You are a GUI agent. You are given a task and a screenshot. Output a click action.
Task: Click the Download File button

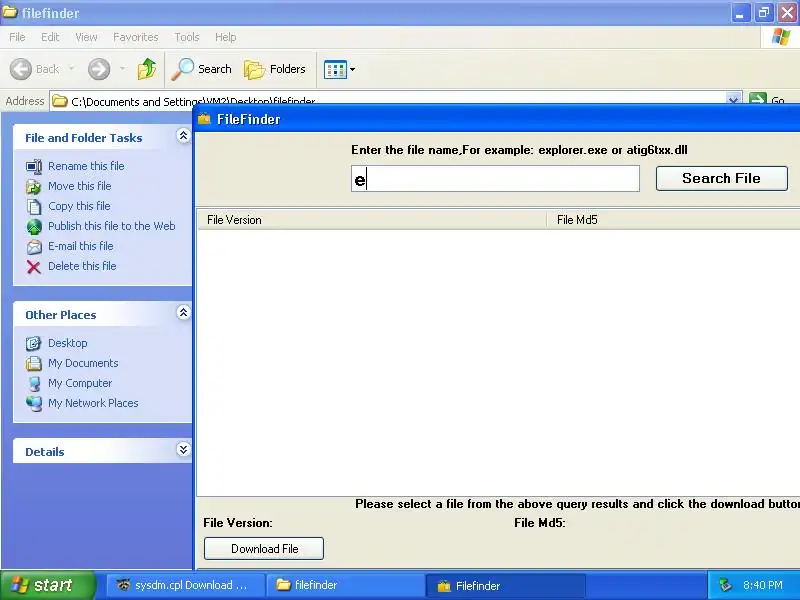[x=264, y=548]
